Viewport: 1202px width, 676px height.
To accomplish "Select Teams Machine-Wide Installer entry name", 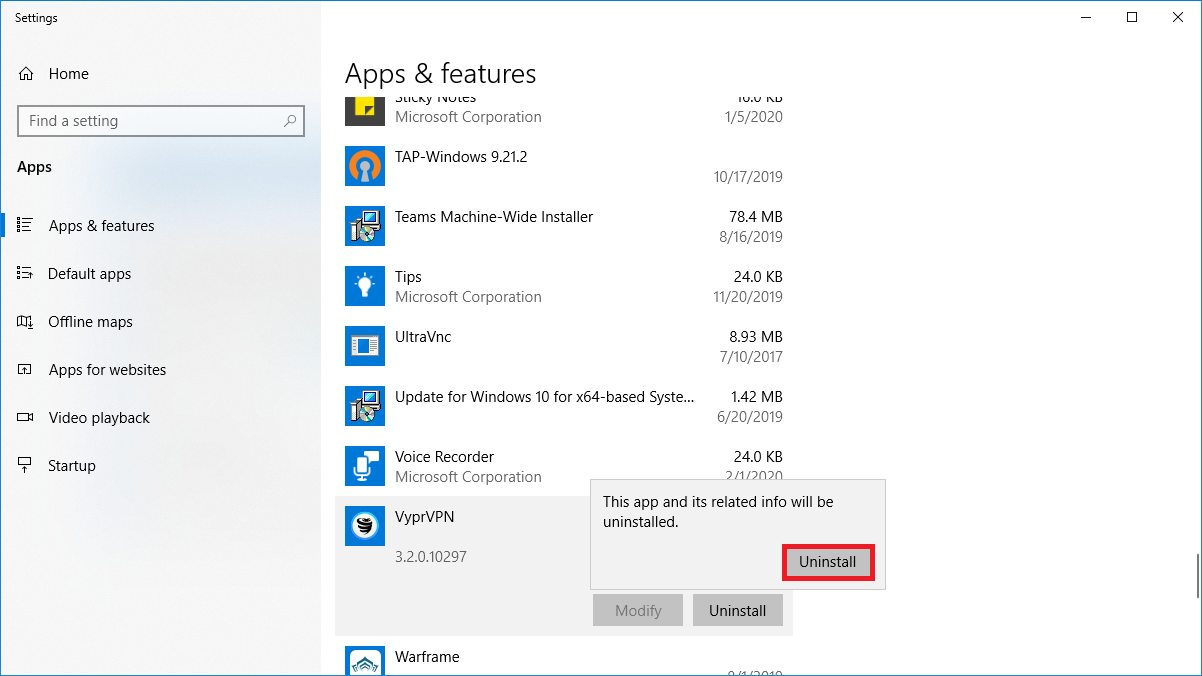I will 494,217.
